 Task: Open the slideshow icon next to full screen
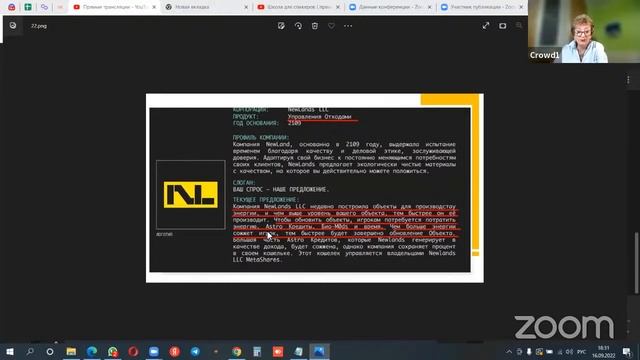click(x=502, y=26)
